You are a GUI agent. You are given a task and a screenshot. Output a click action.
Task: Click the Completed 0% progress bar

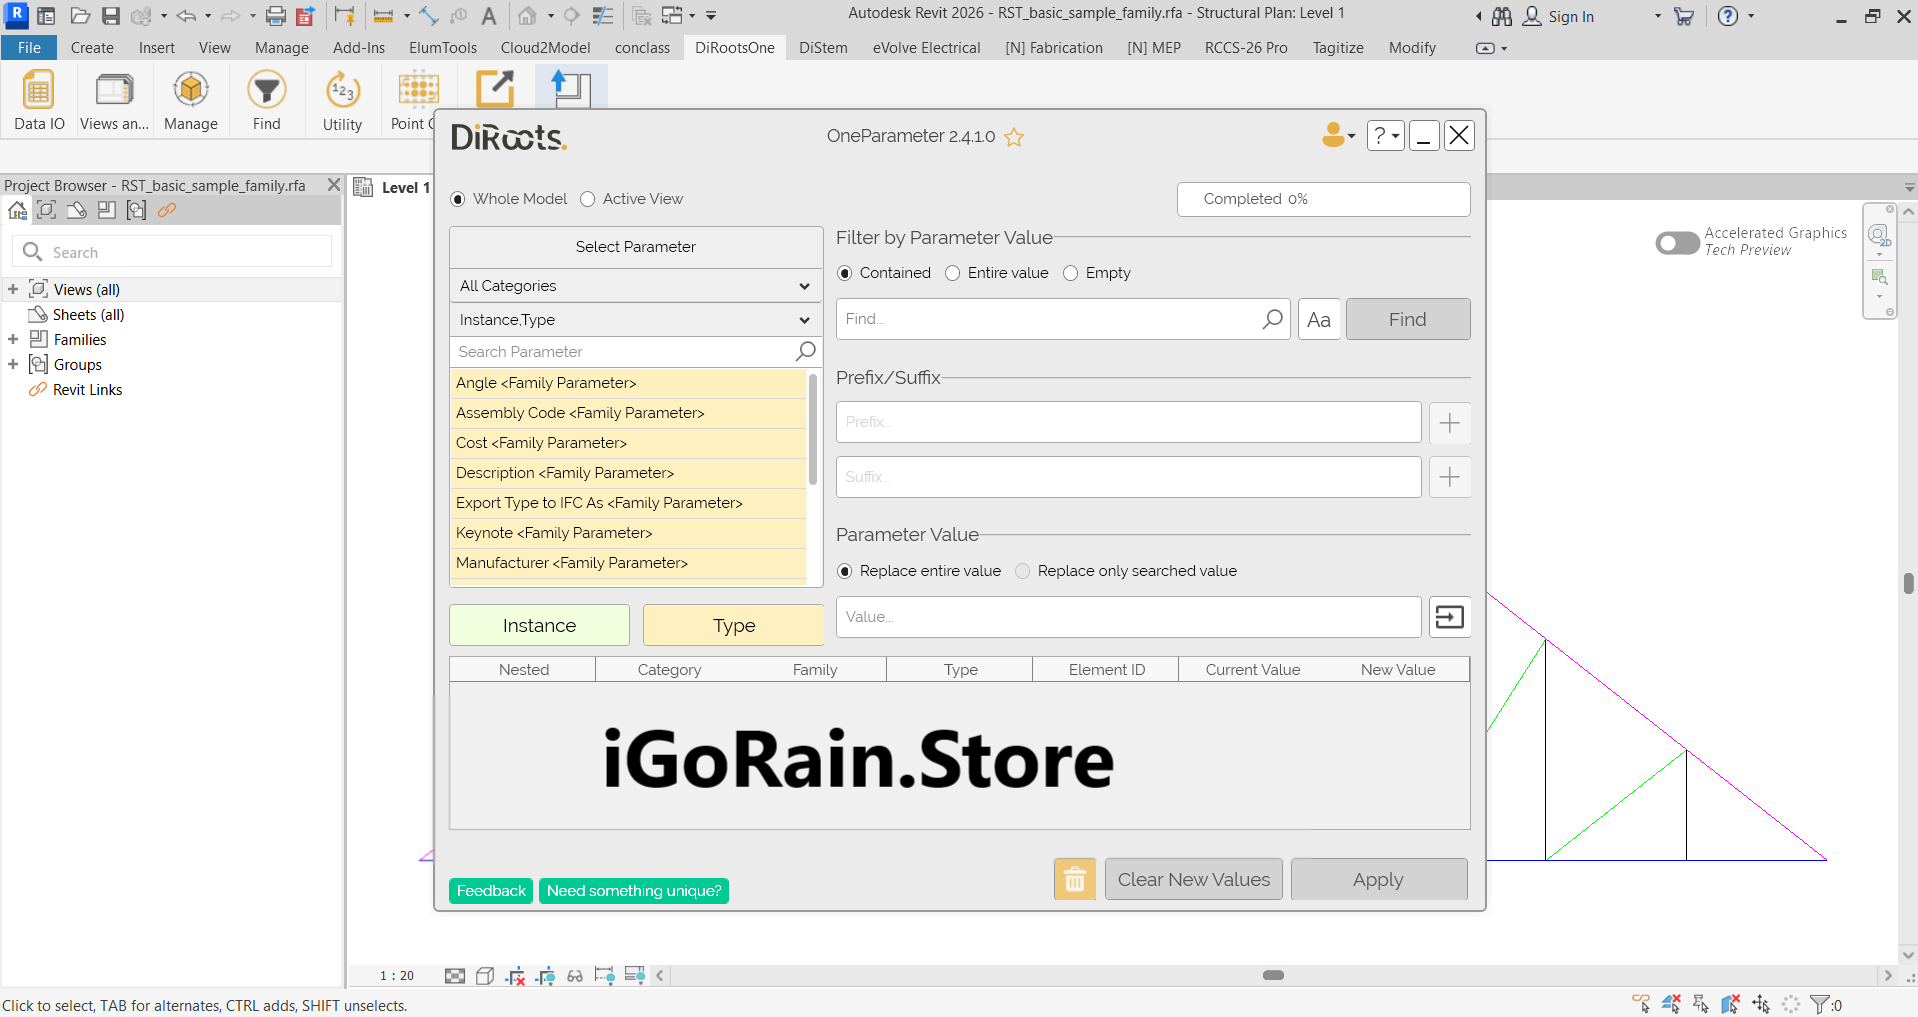click(1322, 199)
